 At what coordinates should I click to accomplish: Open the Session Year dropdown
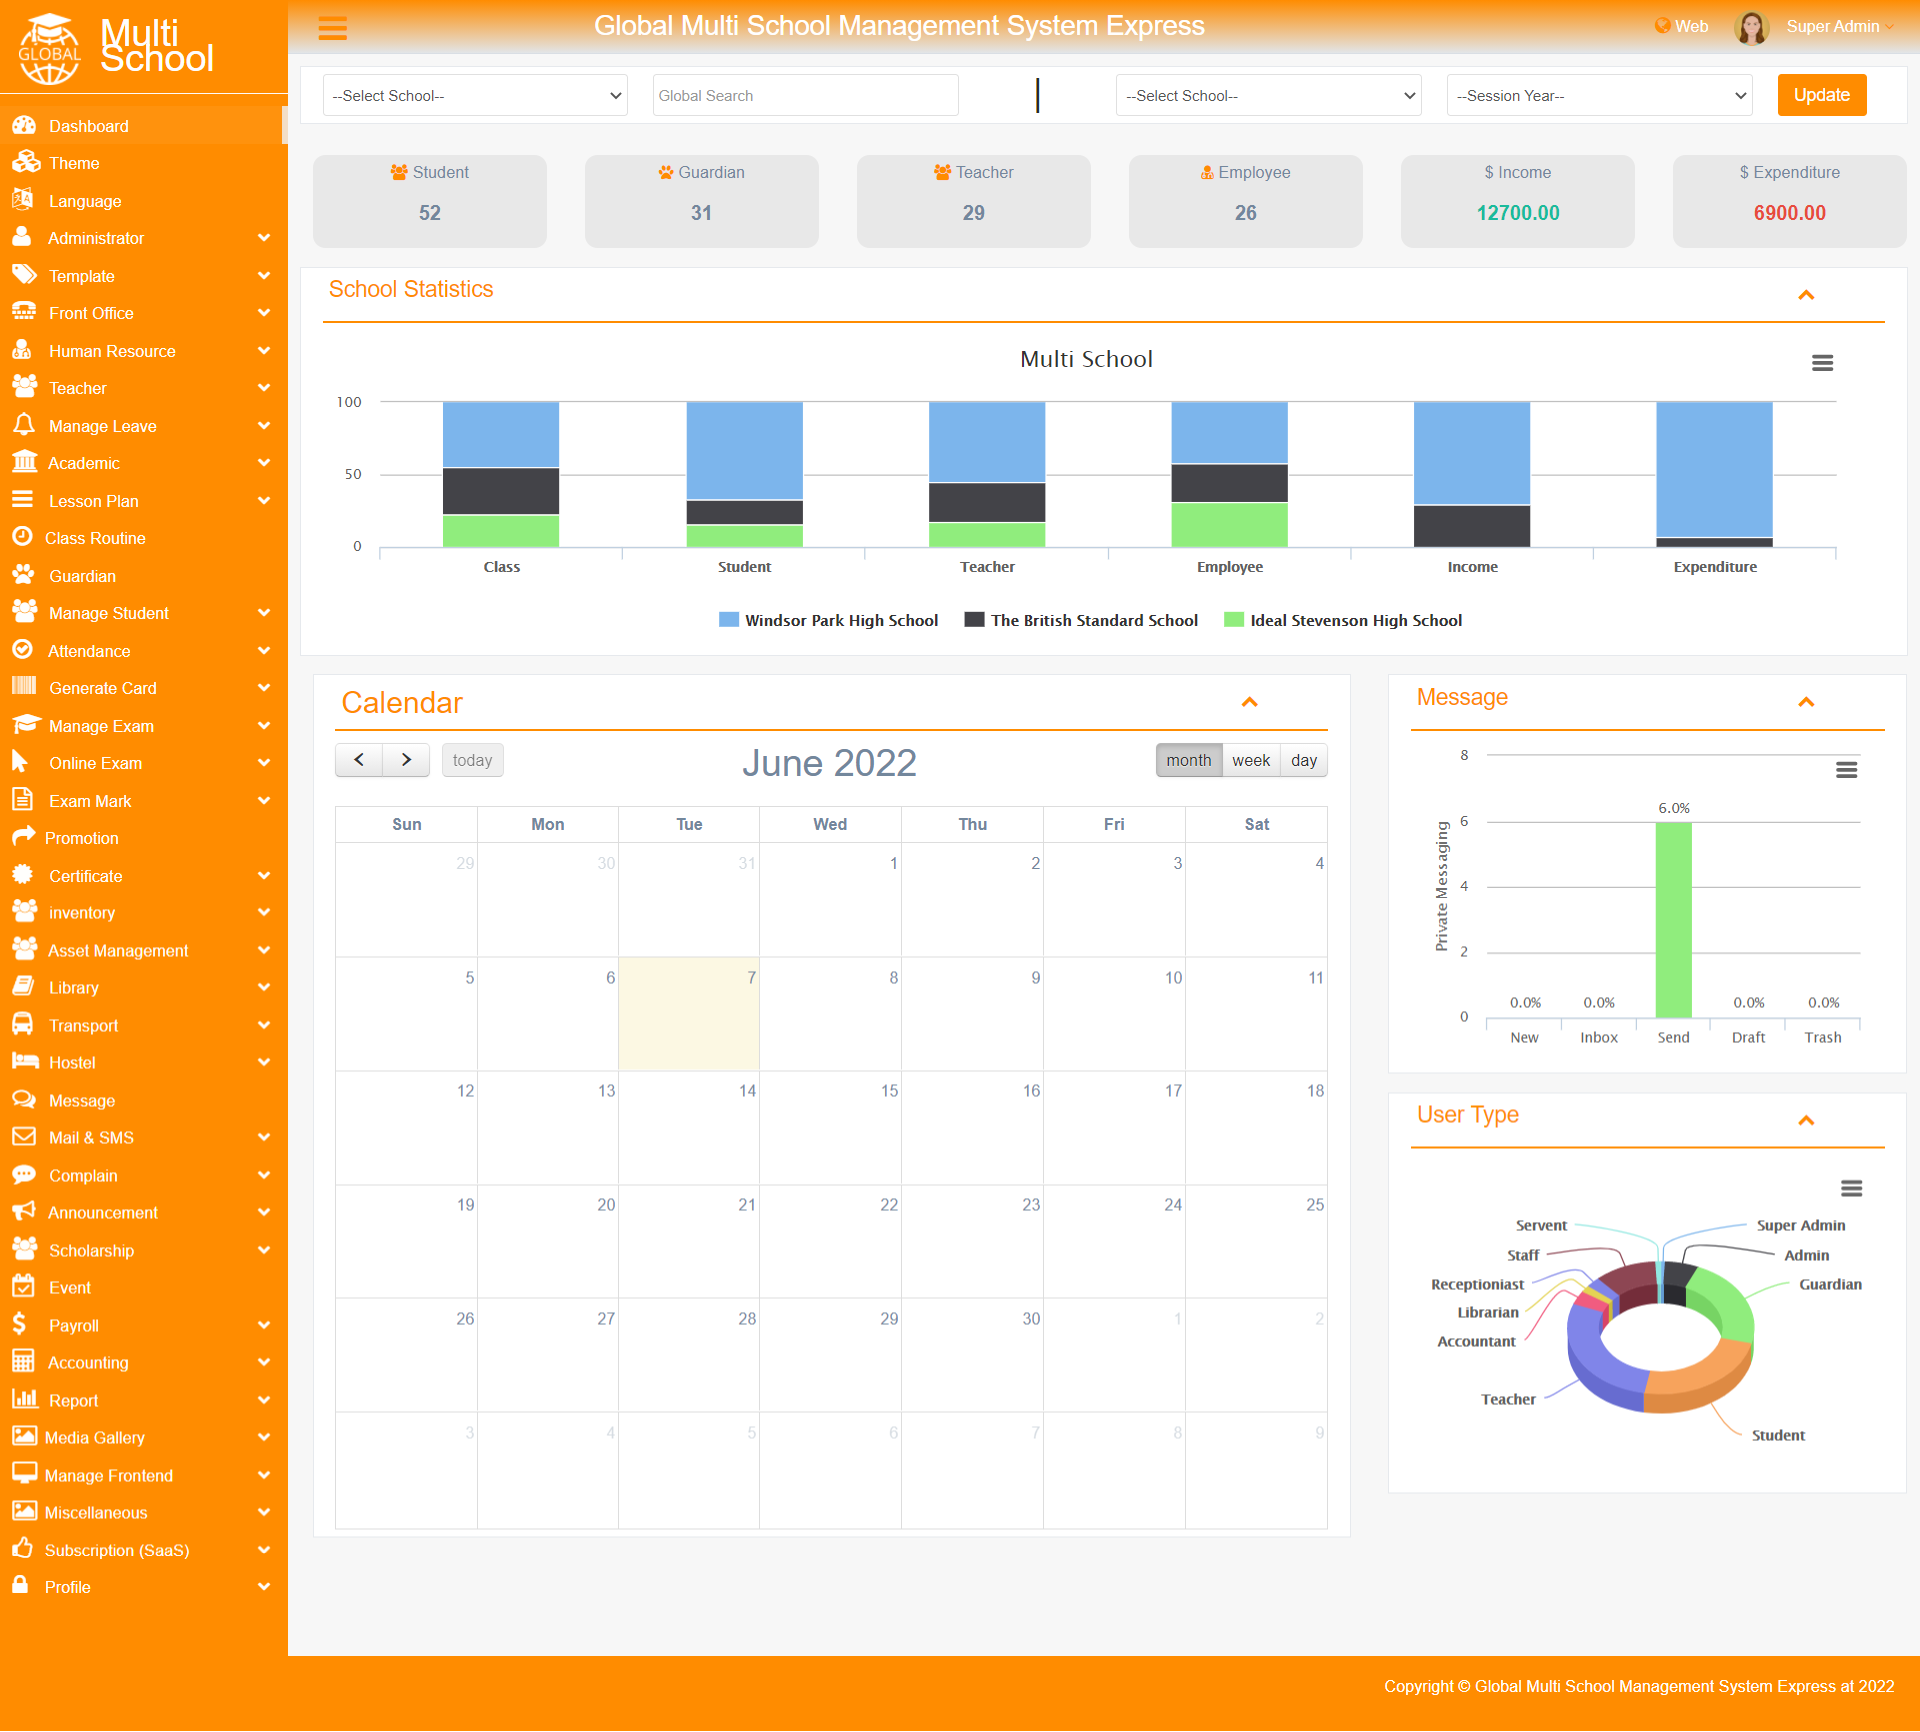coord(1599,96)
